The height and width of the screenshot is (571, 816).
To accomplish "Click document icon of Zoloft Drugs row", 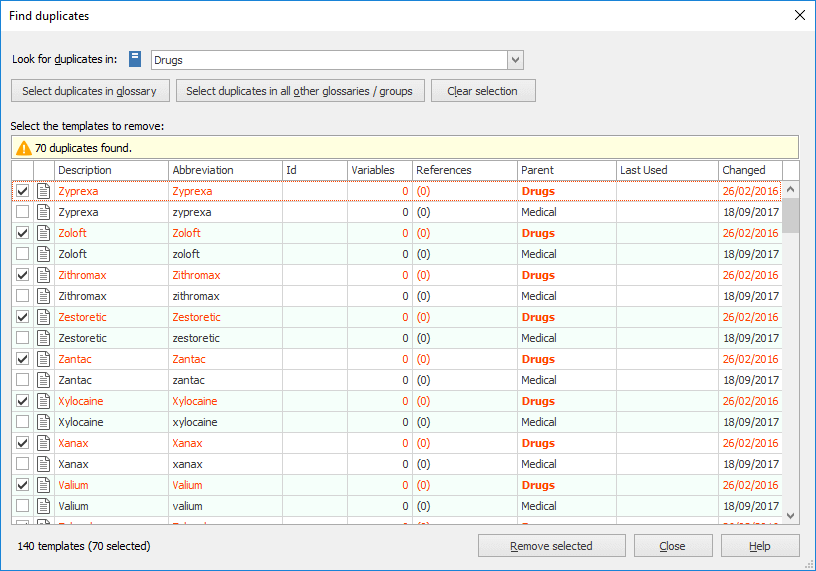I will (x=44, y=233).
